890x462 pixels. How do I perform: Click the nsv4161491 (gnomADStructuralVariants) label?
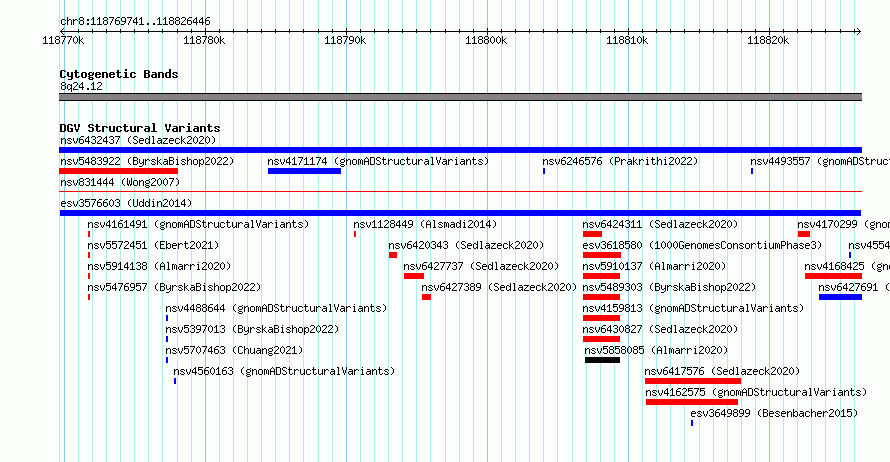coord(198,224)
